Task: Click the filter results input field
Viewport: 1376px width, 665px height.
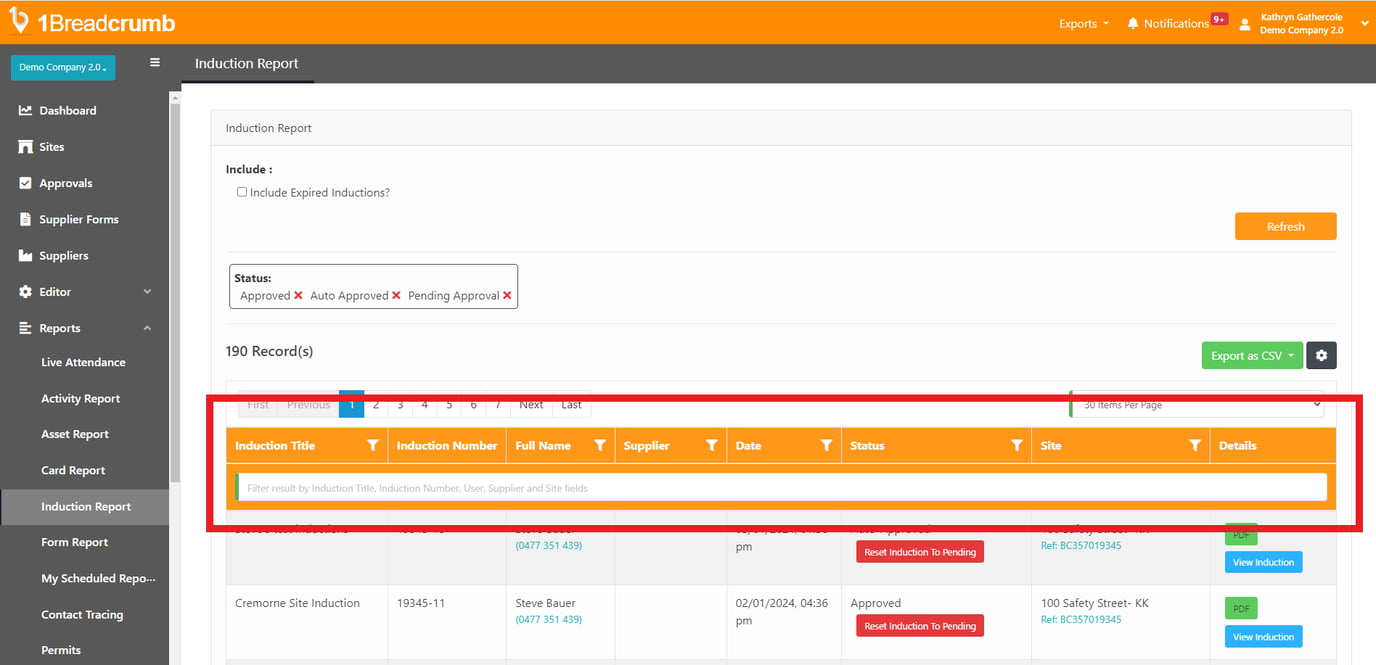Action: (x=780, y=487)
